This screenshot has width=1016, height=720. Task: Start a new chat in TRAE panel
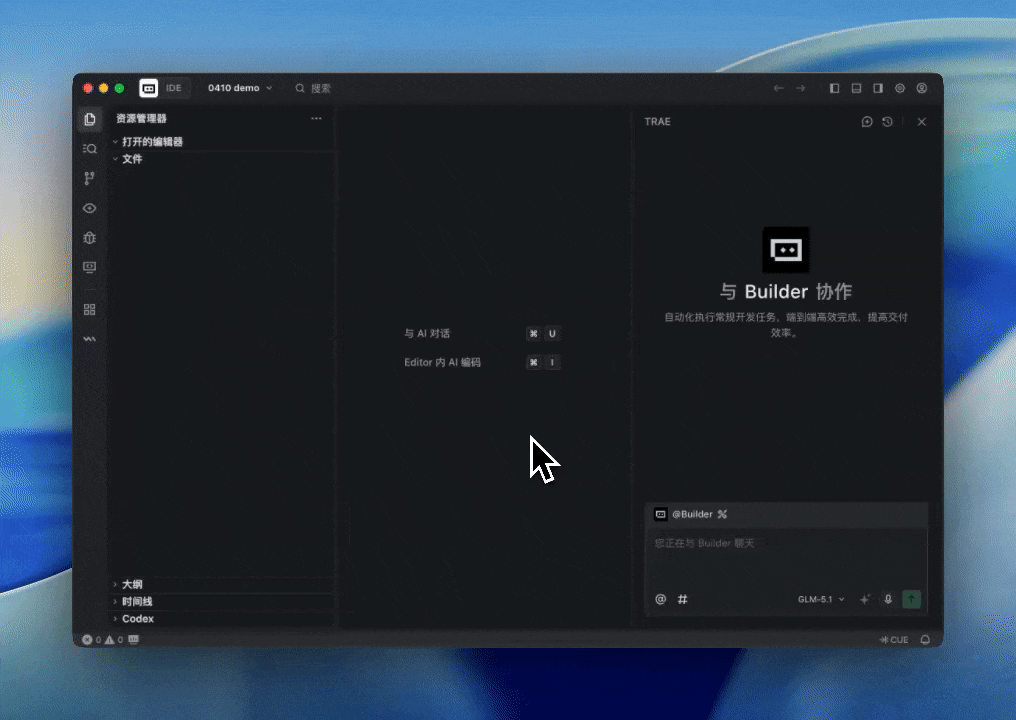tap(867, 122)
